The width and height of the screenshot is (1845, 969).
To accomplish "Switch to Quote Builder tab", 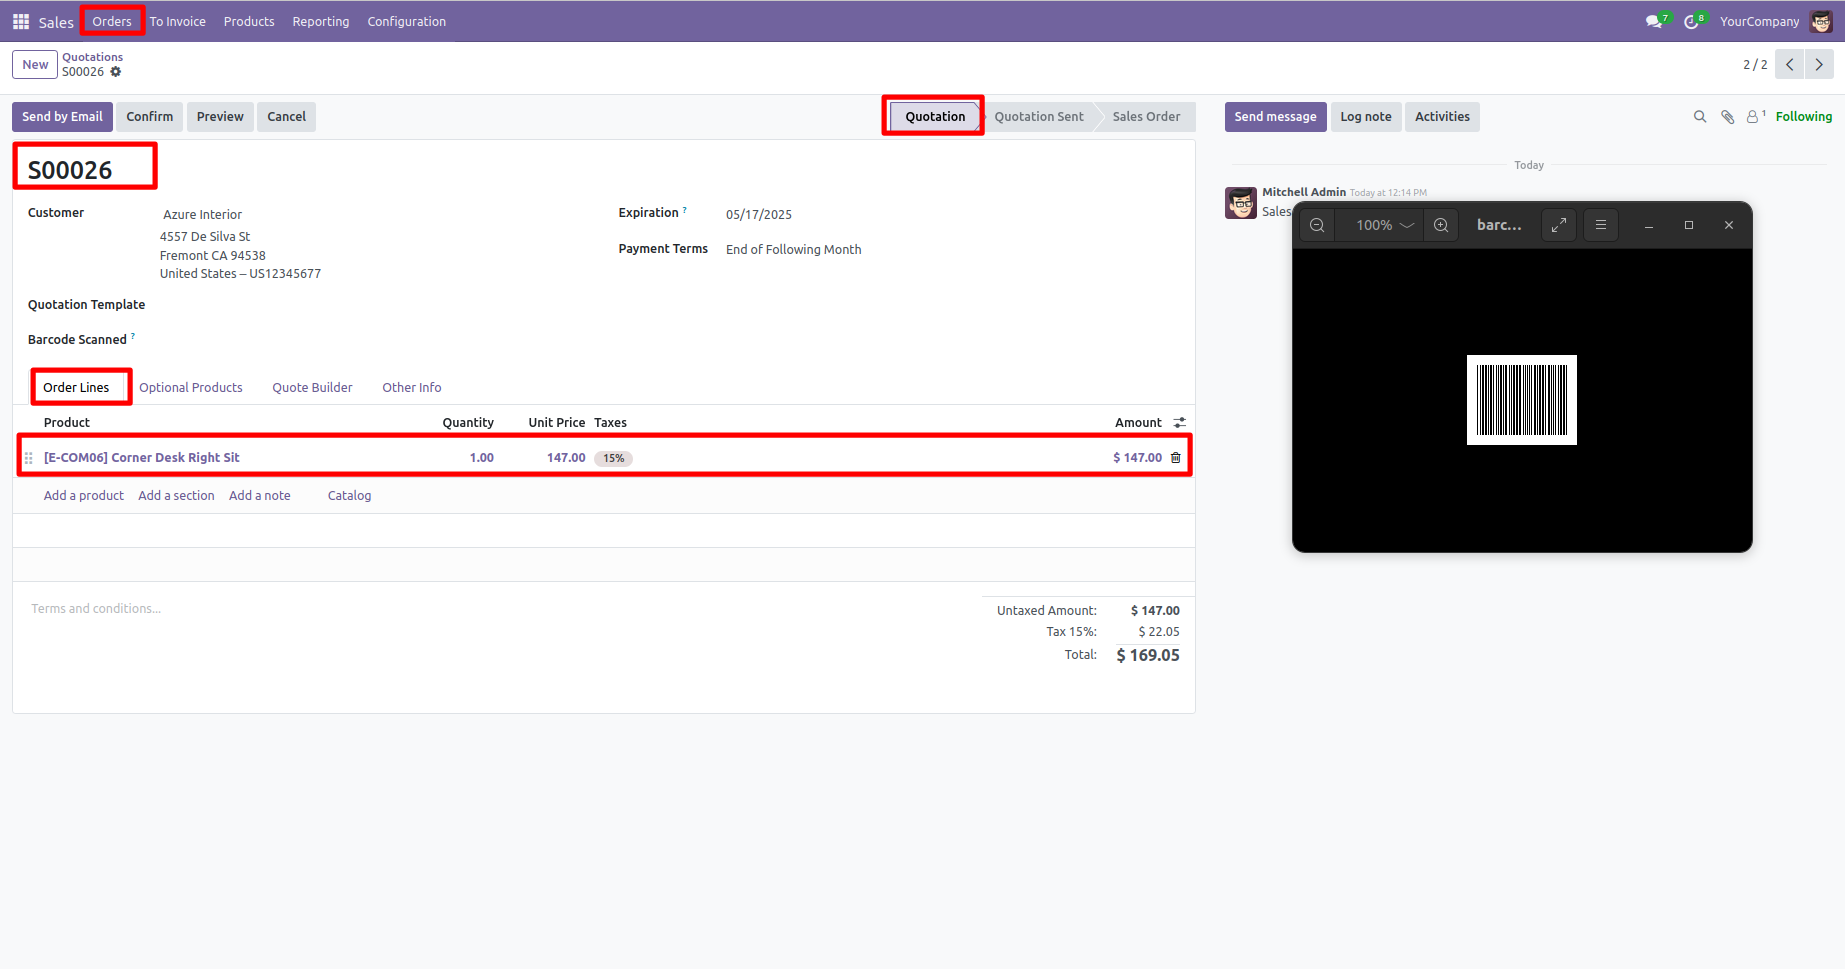I will point(312,387).
